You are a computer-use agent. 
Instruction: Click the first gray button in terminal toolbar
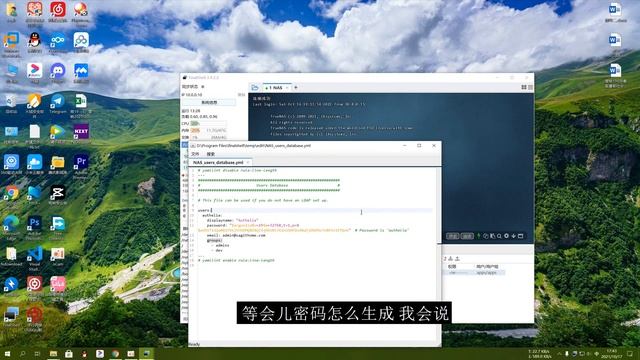pos(452,236)
